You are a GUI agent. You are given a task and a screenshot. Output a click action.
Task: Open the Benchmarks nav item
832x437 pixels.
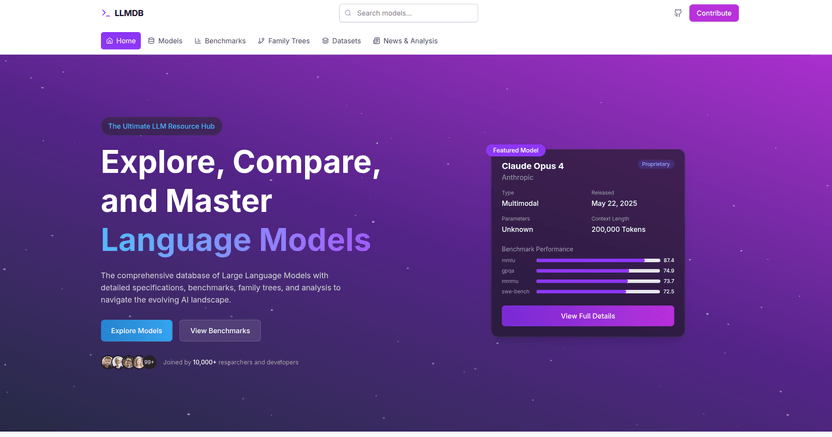tap(220, 41)
